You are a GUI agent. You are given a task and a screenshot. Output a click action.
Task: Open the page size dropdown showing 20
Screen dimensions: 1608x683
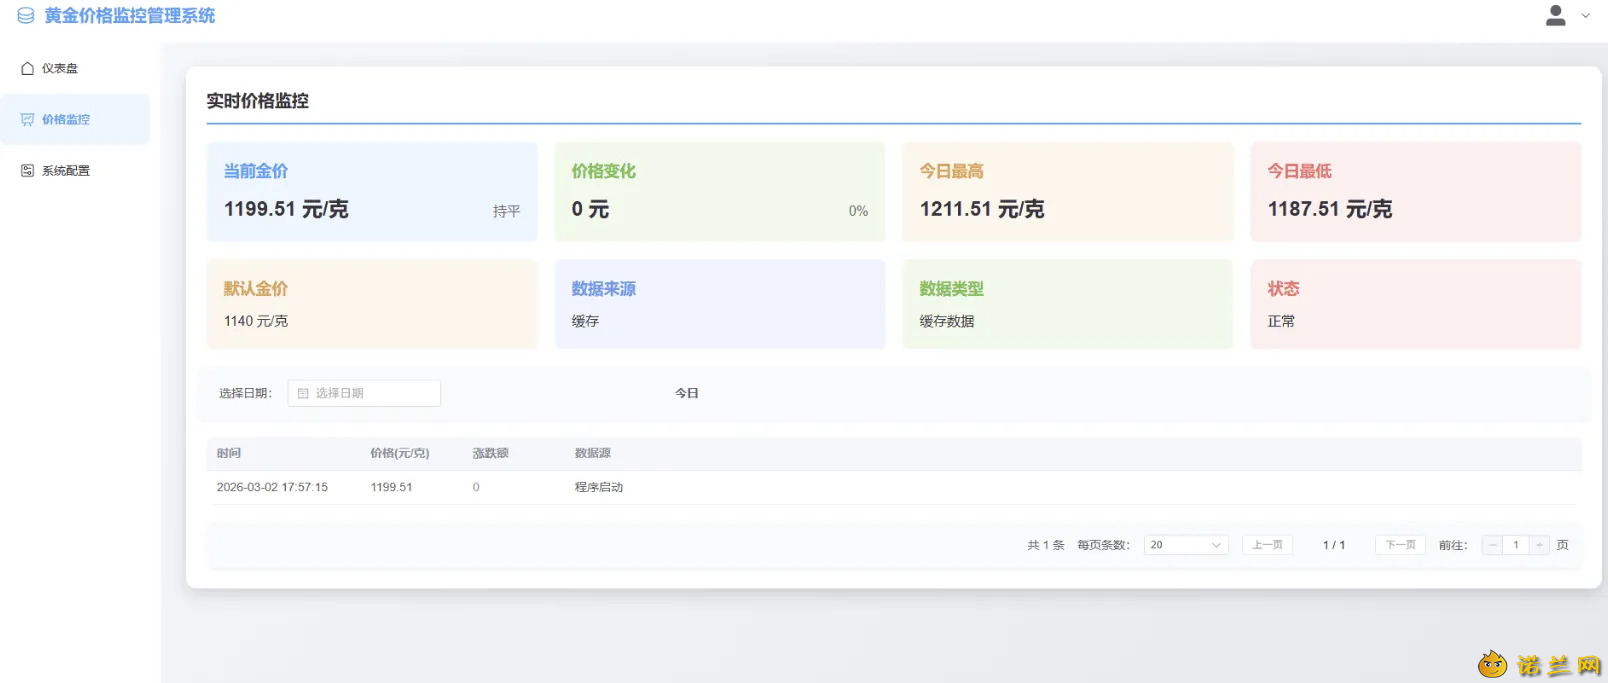coord(1186,545)
